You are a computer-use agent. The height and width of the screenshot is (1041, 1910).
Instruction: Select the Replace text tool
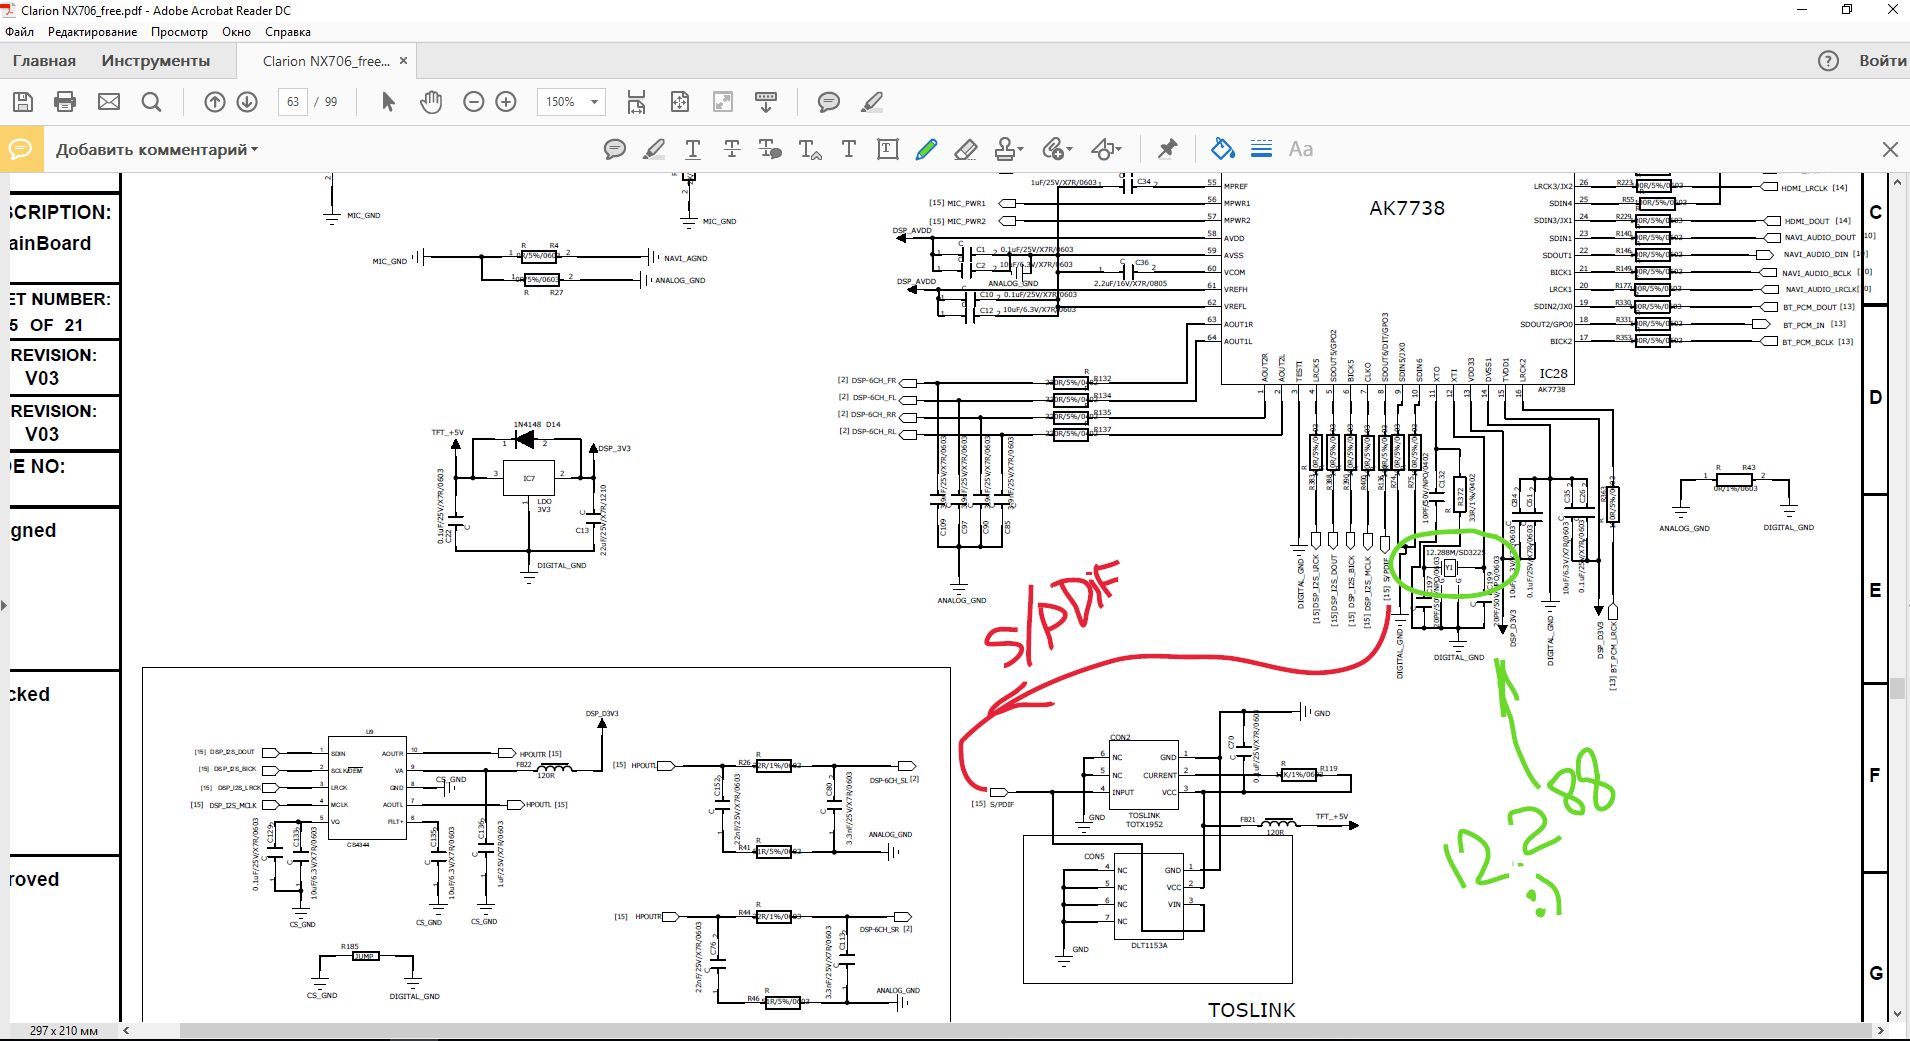pos(770,150)
